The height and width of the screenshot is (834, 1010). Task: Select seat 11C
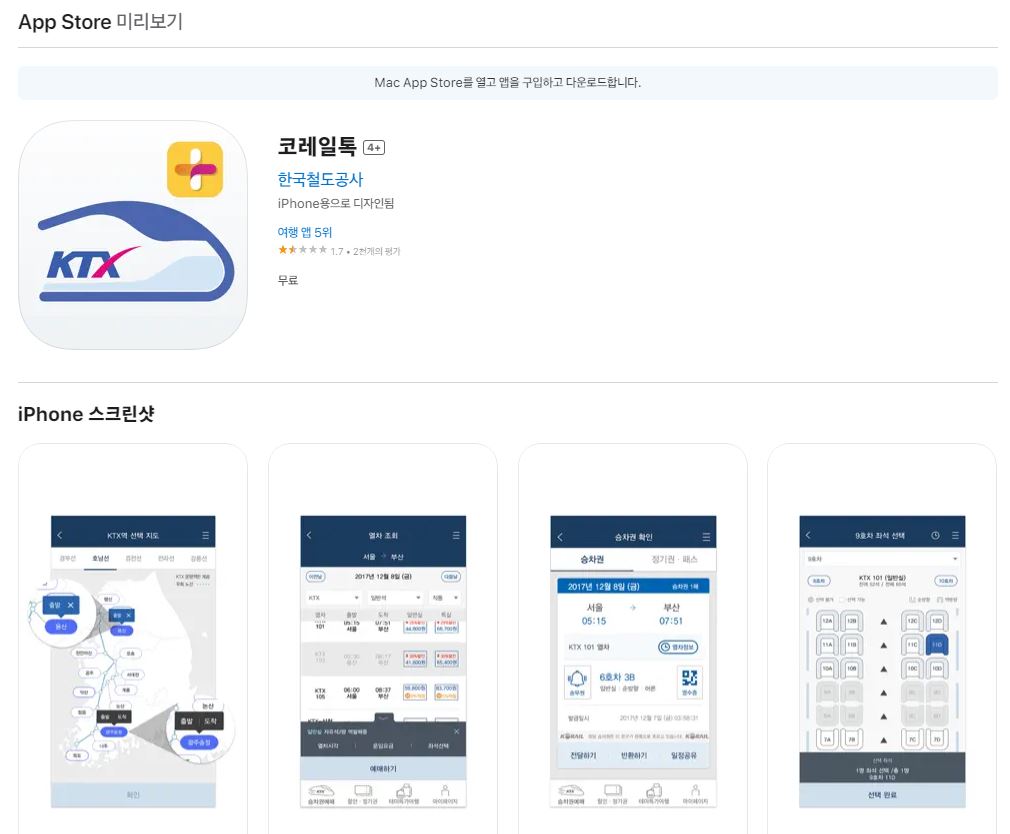click(913, 644)
